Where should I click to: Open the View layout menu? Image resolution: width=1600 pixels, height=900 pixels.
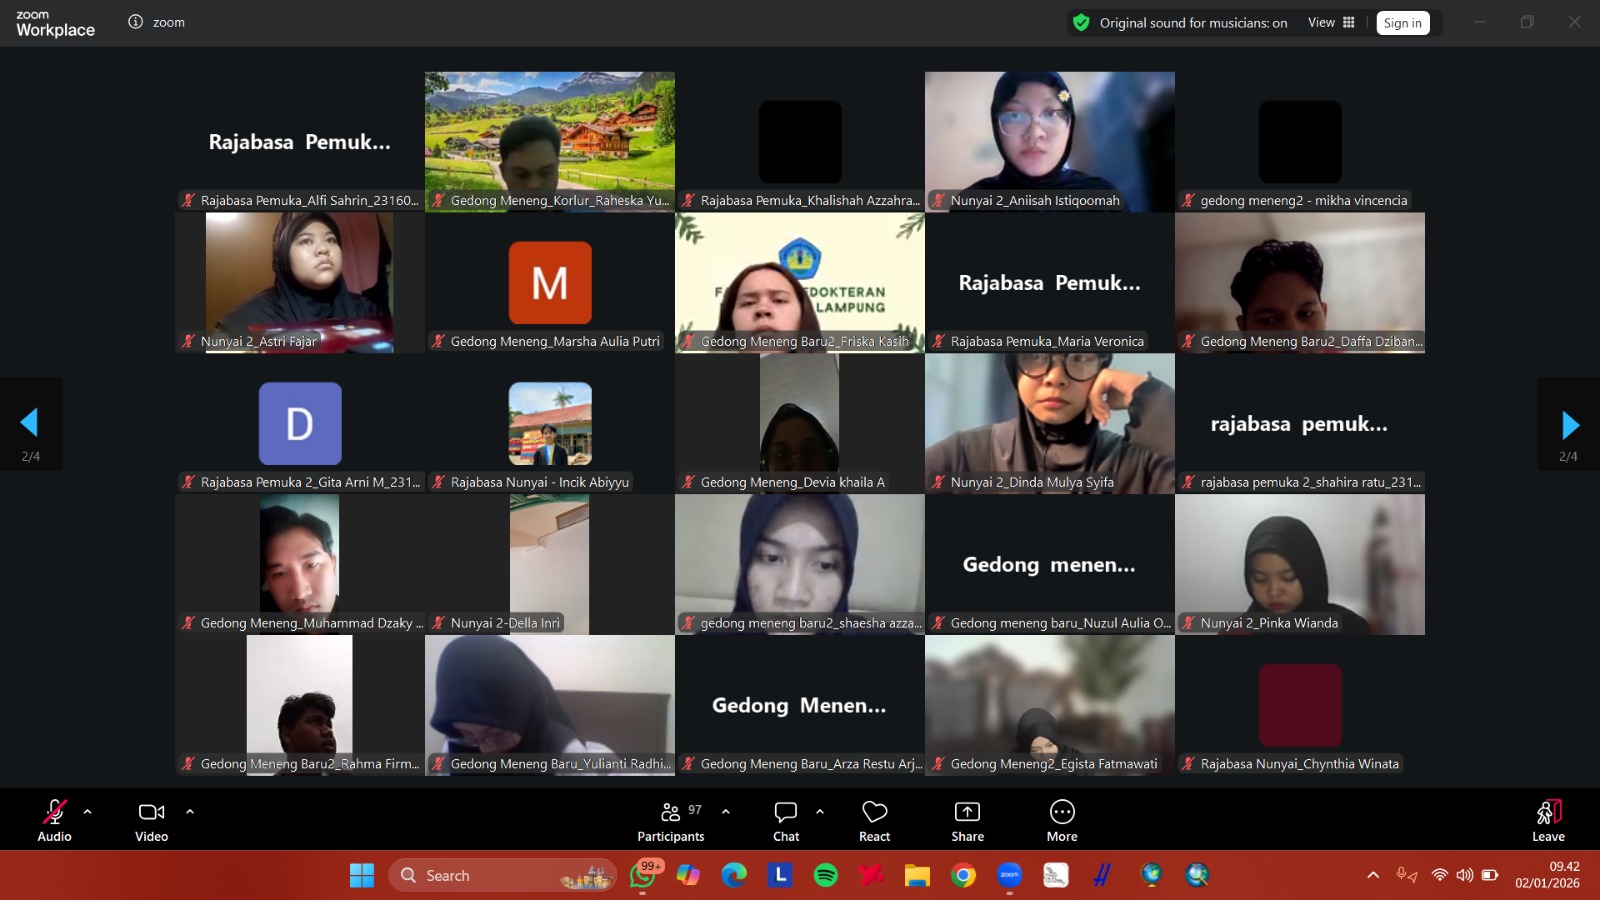[1331, 23]
